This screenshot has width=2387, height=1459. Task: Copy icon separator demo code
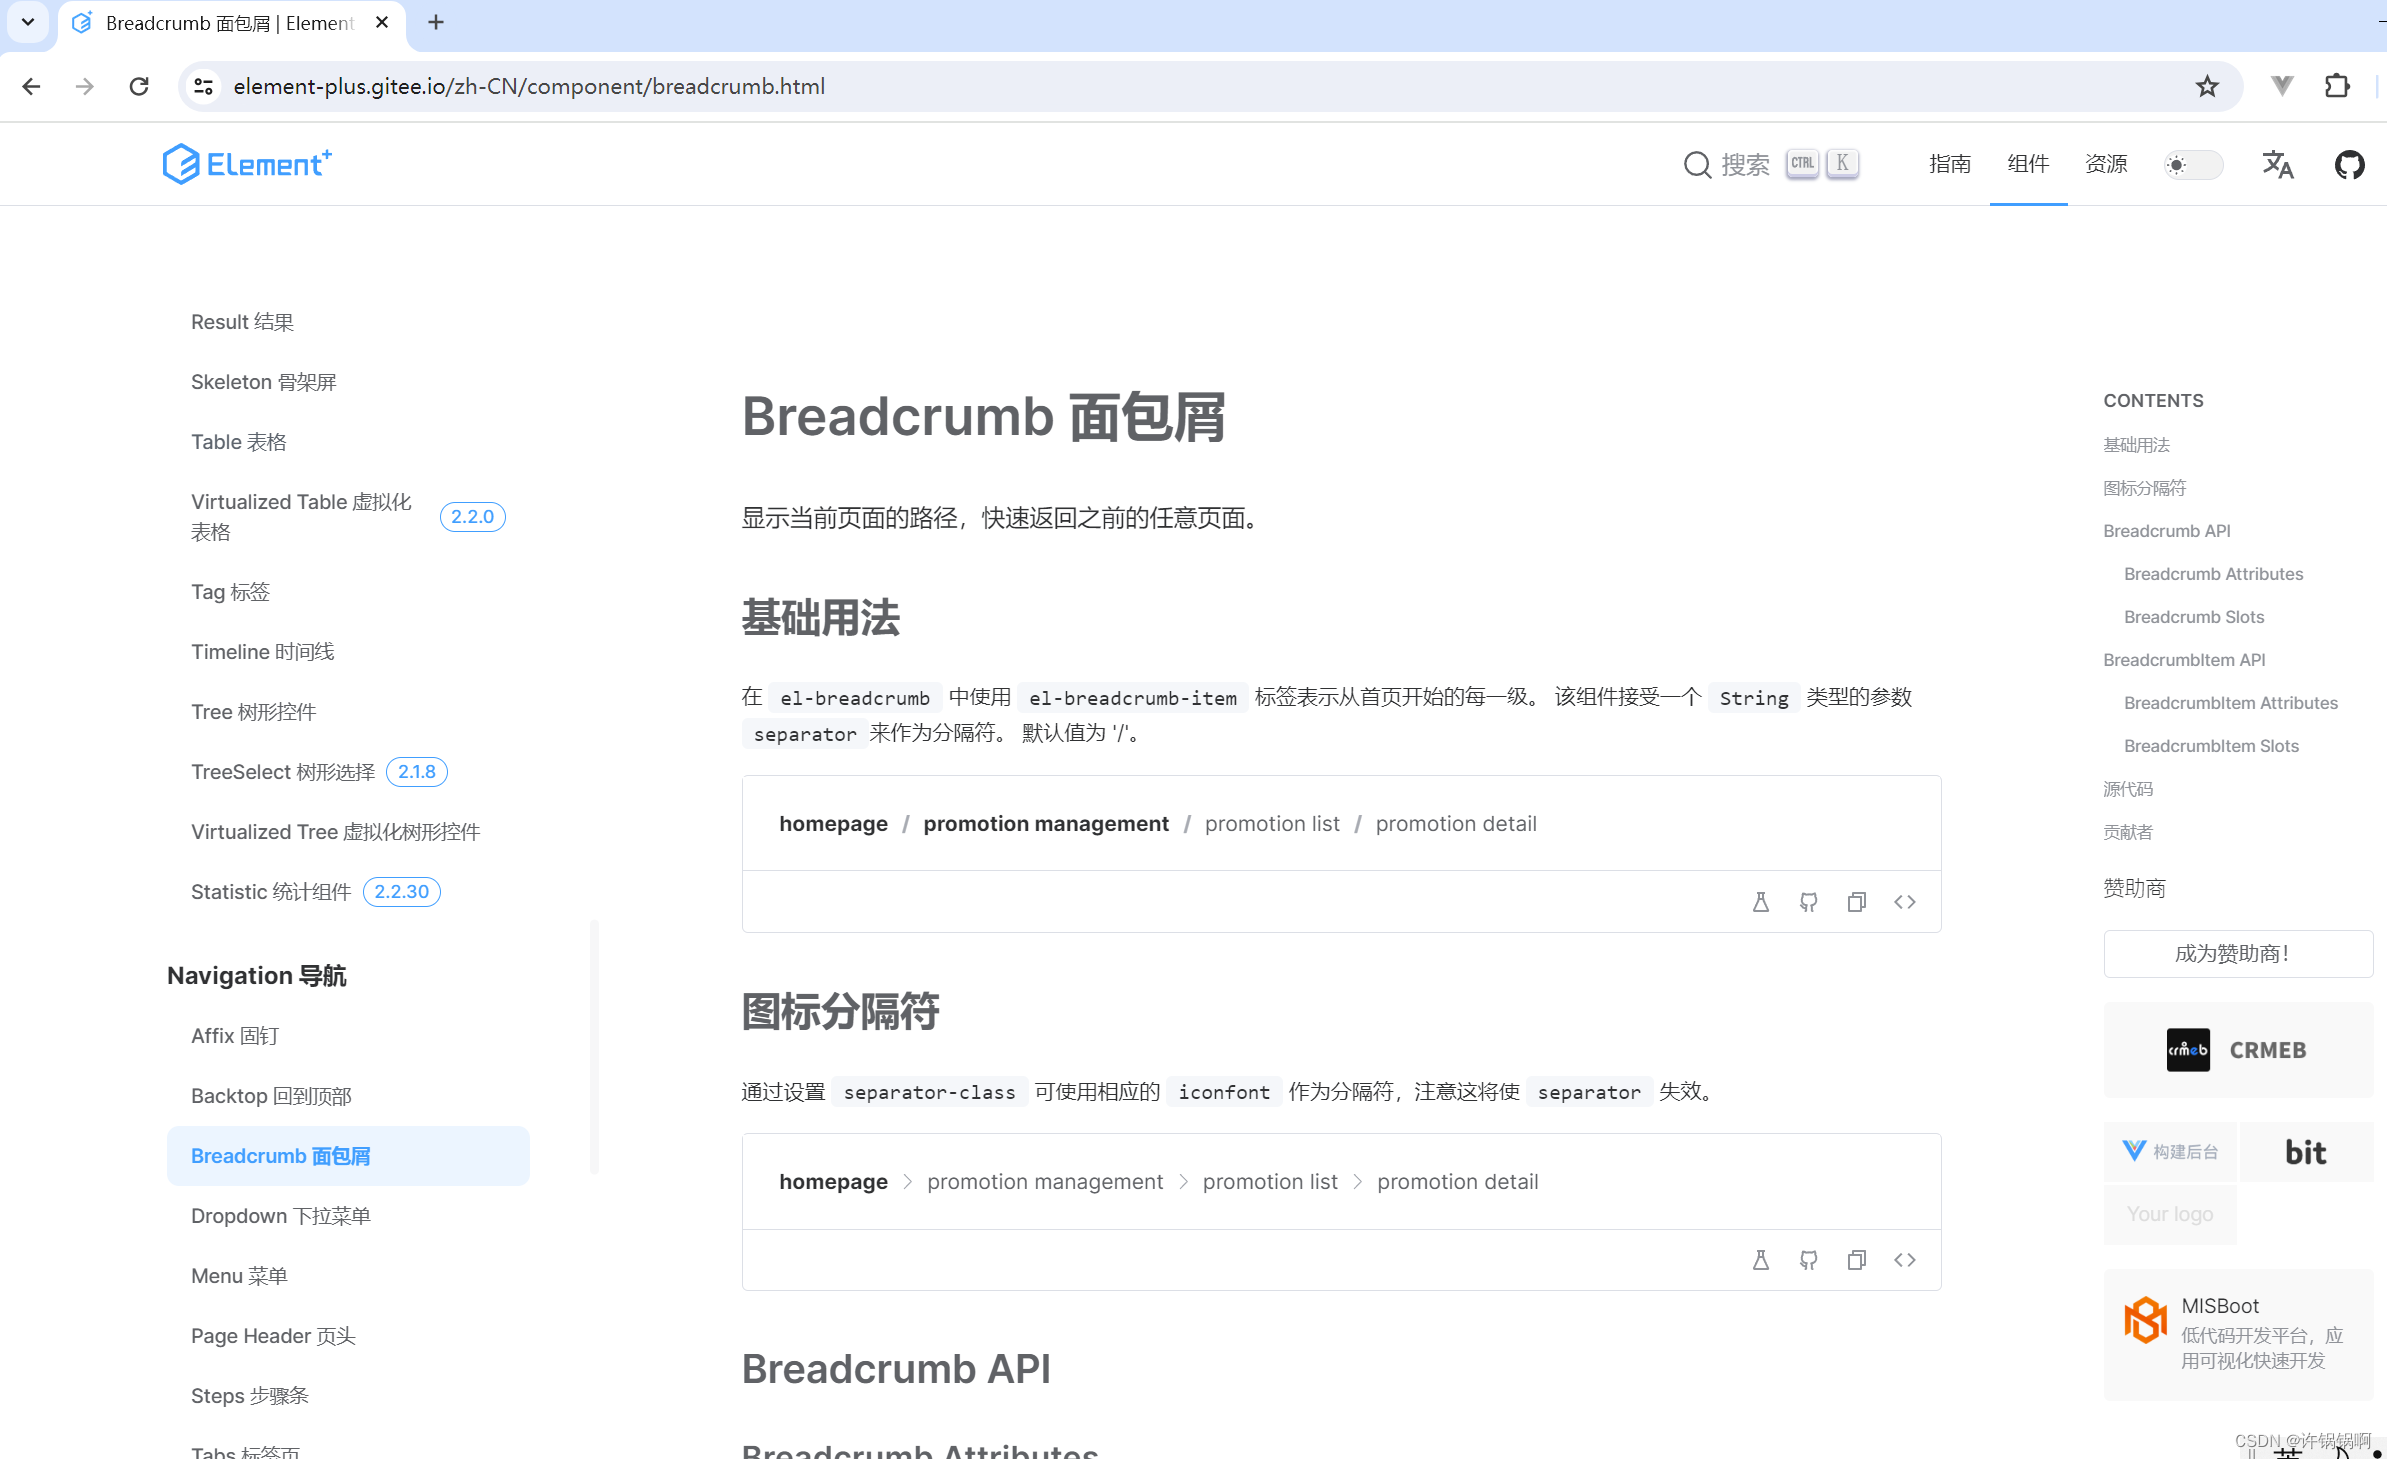pos(1857,1260)
